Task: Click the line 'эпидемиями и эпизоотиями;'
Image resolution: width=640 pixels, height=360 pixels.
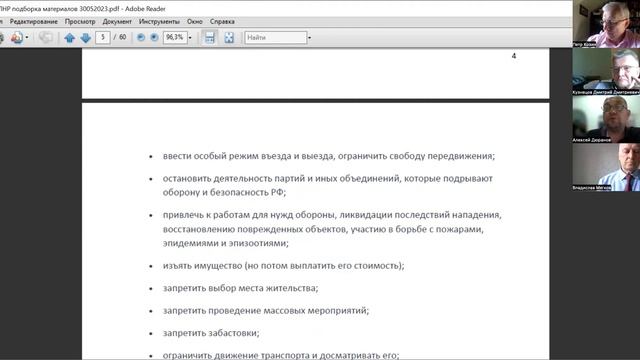Action: click(x=226, y=243)
